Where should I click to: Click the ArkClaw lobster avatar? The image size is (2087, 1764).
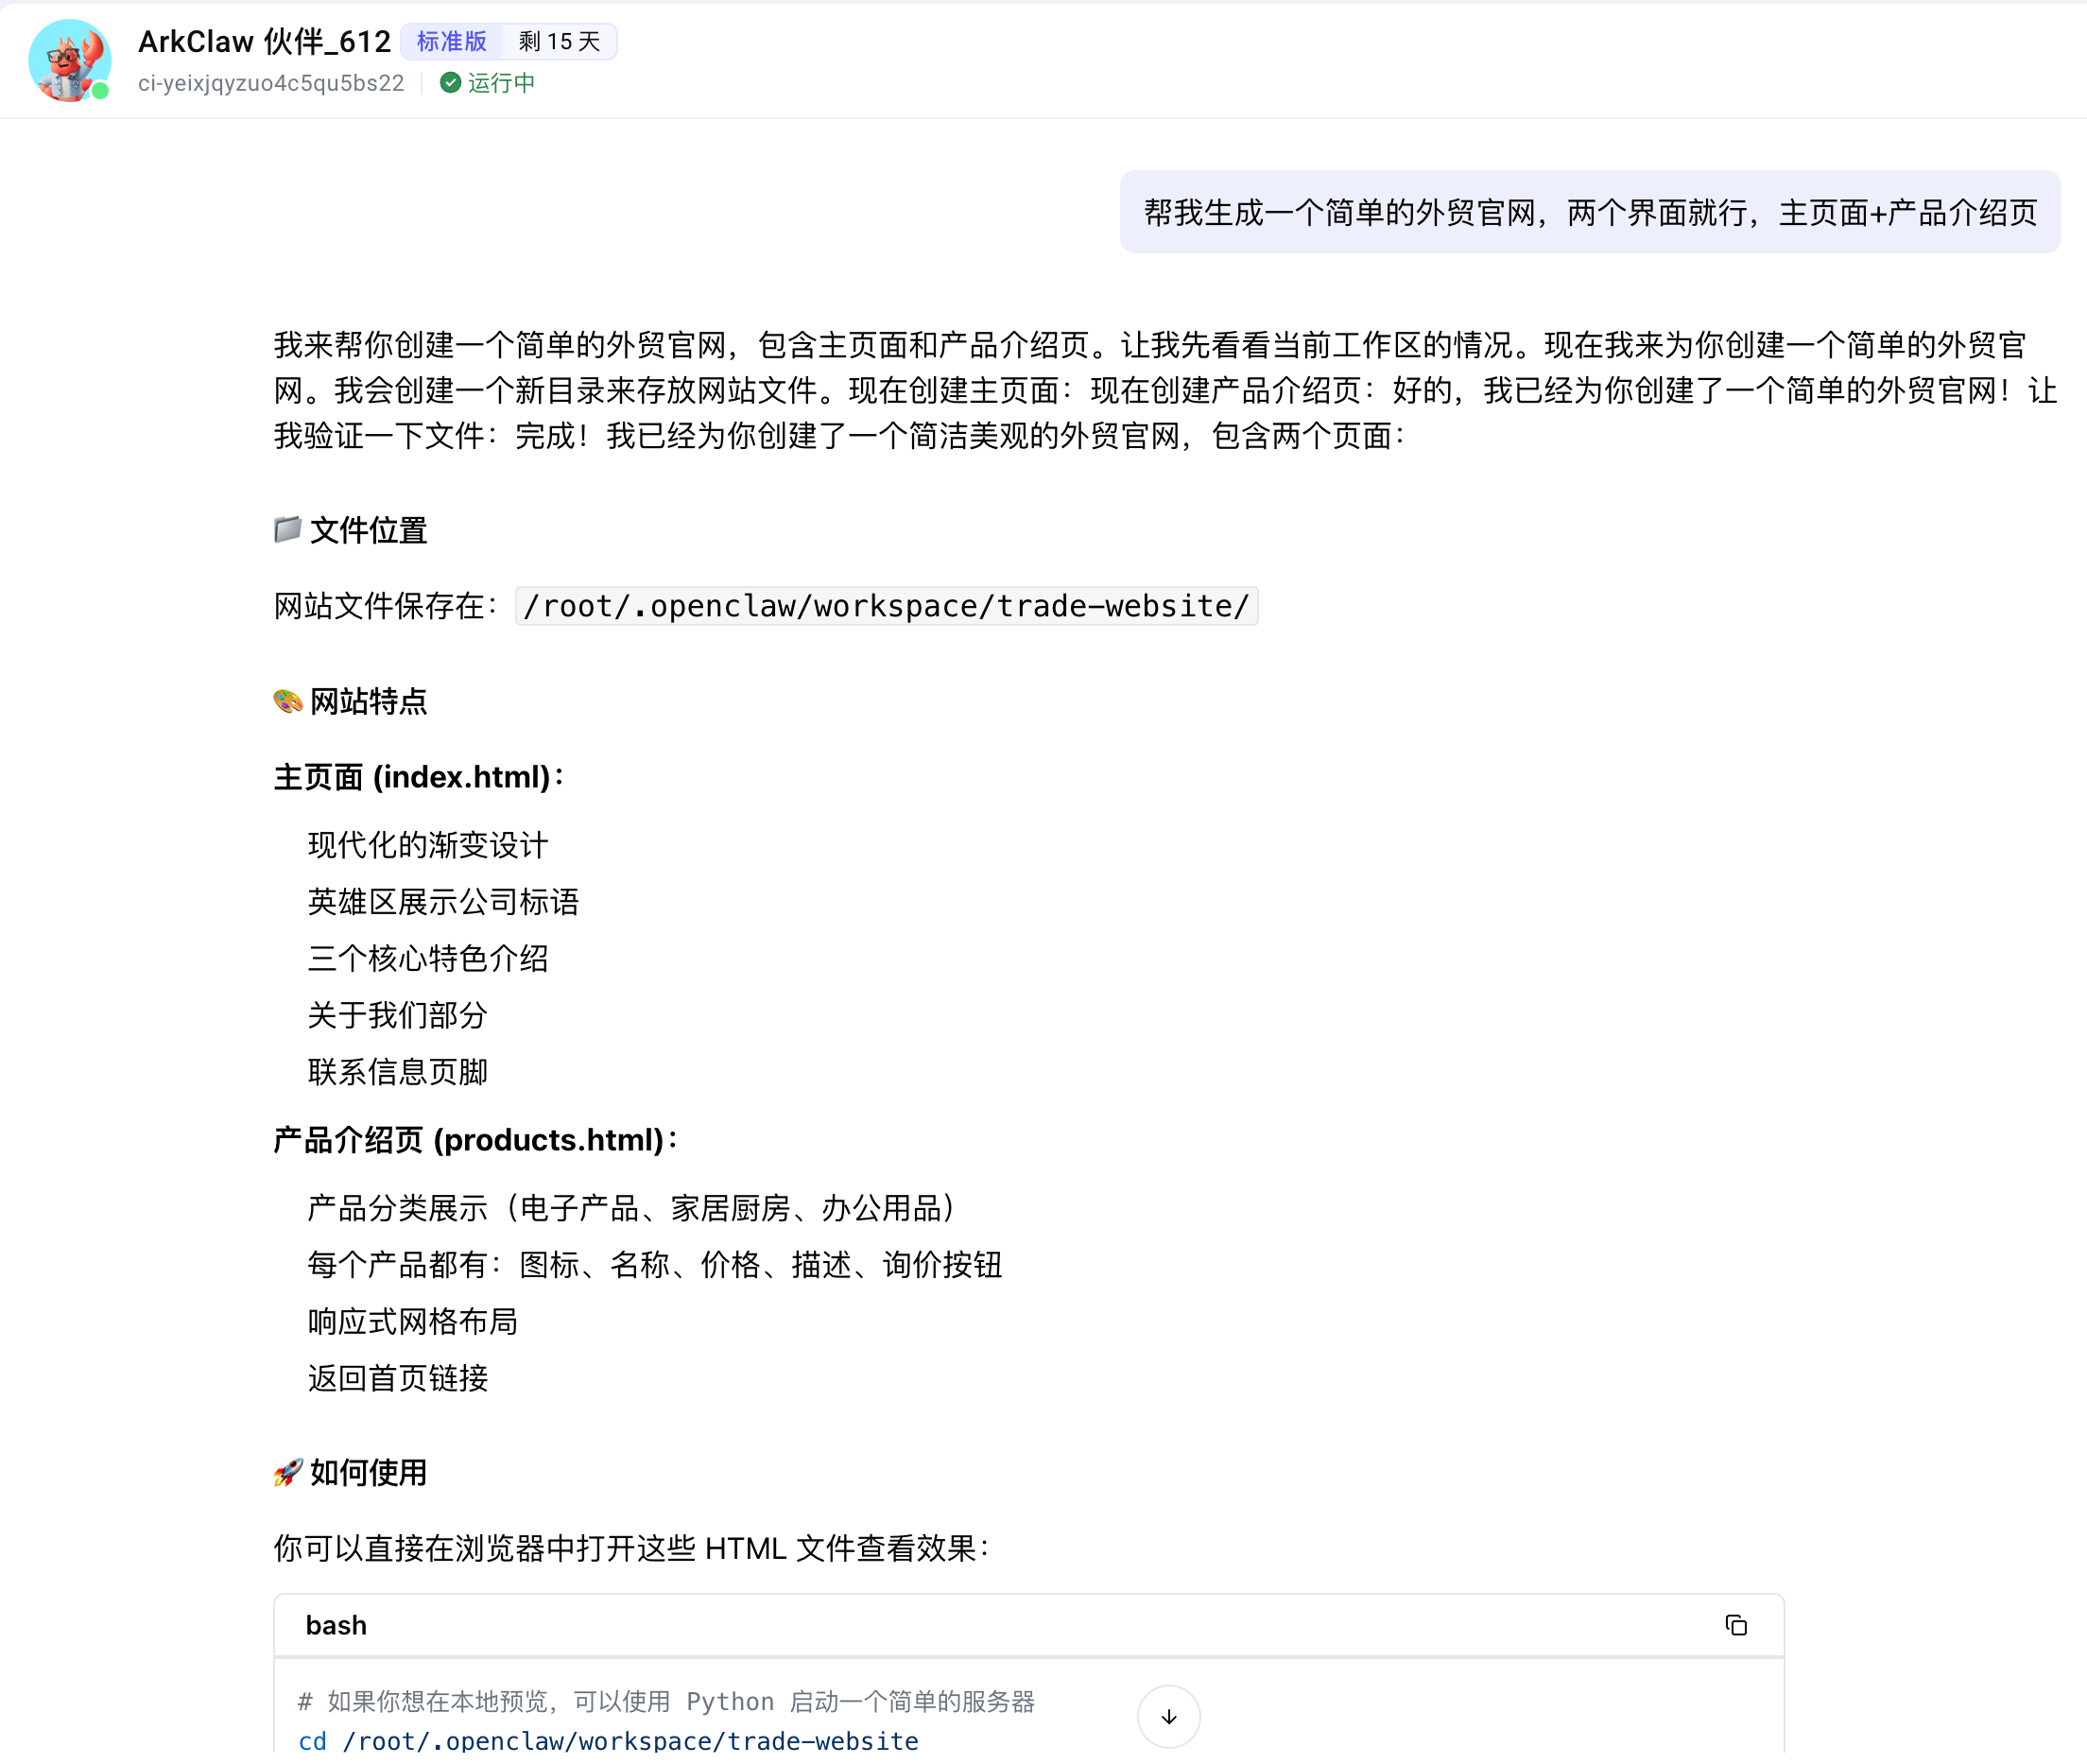(68, 60)
